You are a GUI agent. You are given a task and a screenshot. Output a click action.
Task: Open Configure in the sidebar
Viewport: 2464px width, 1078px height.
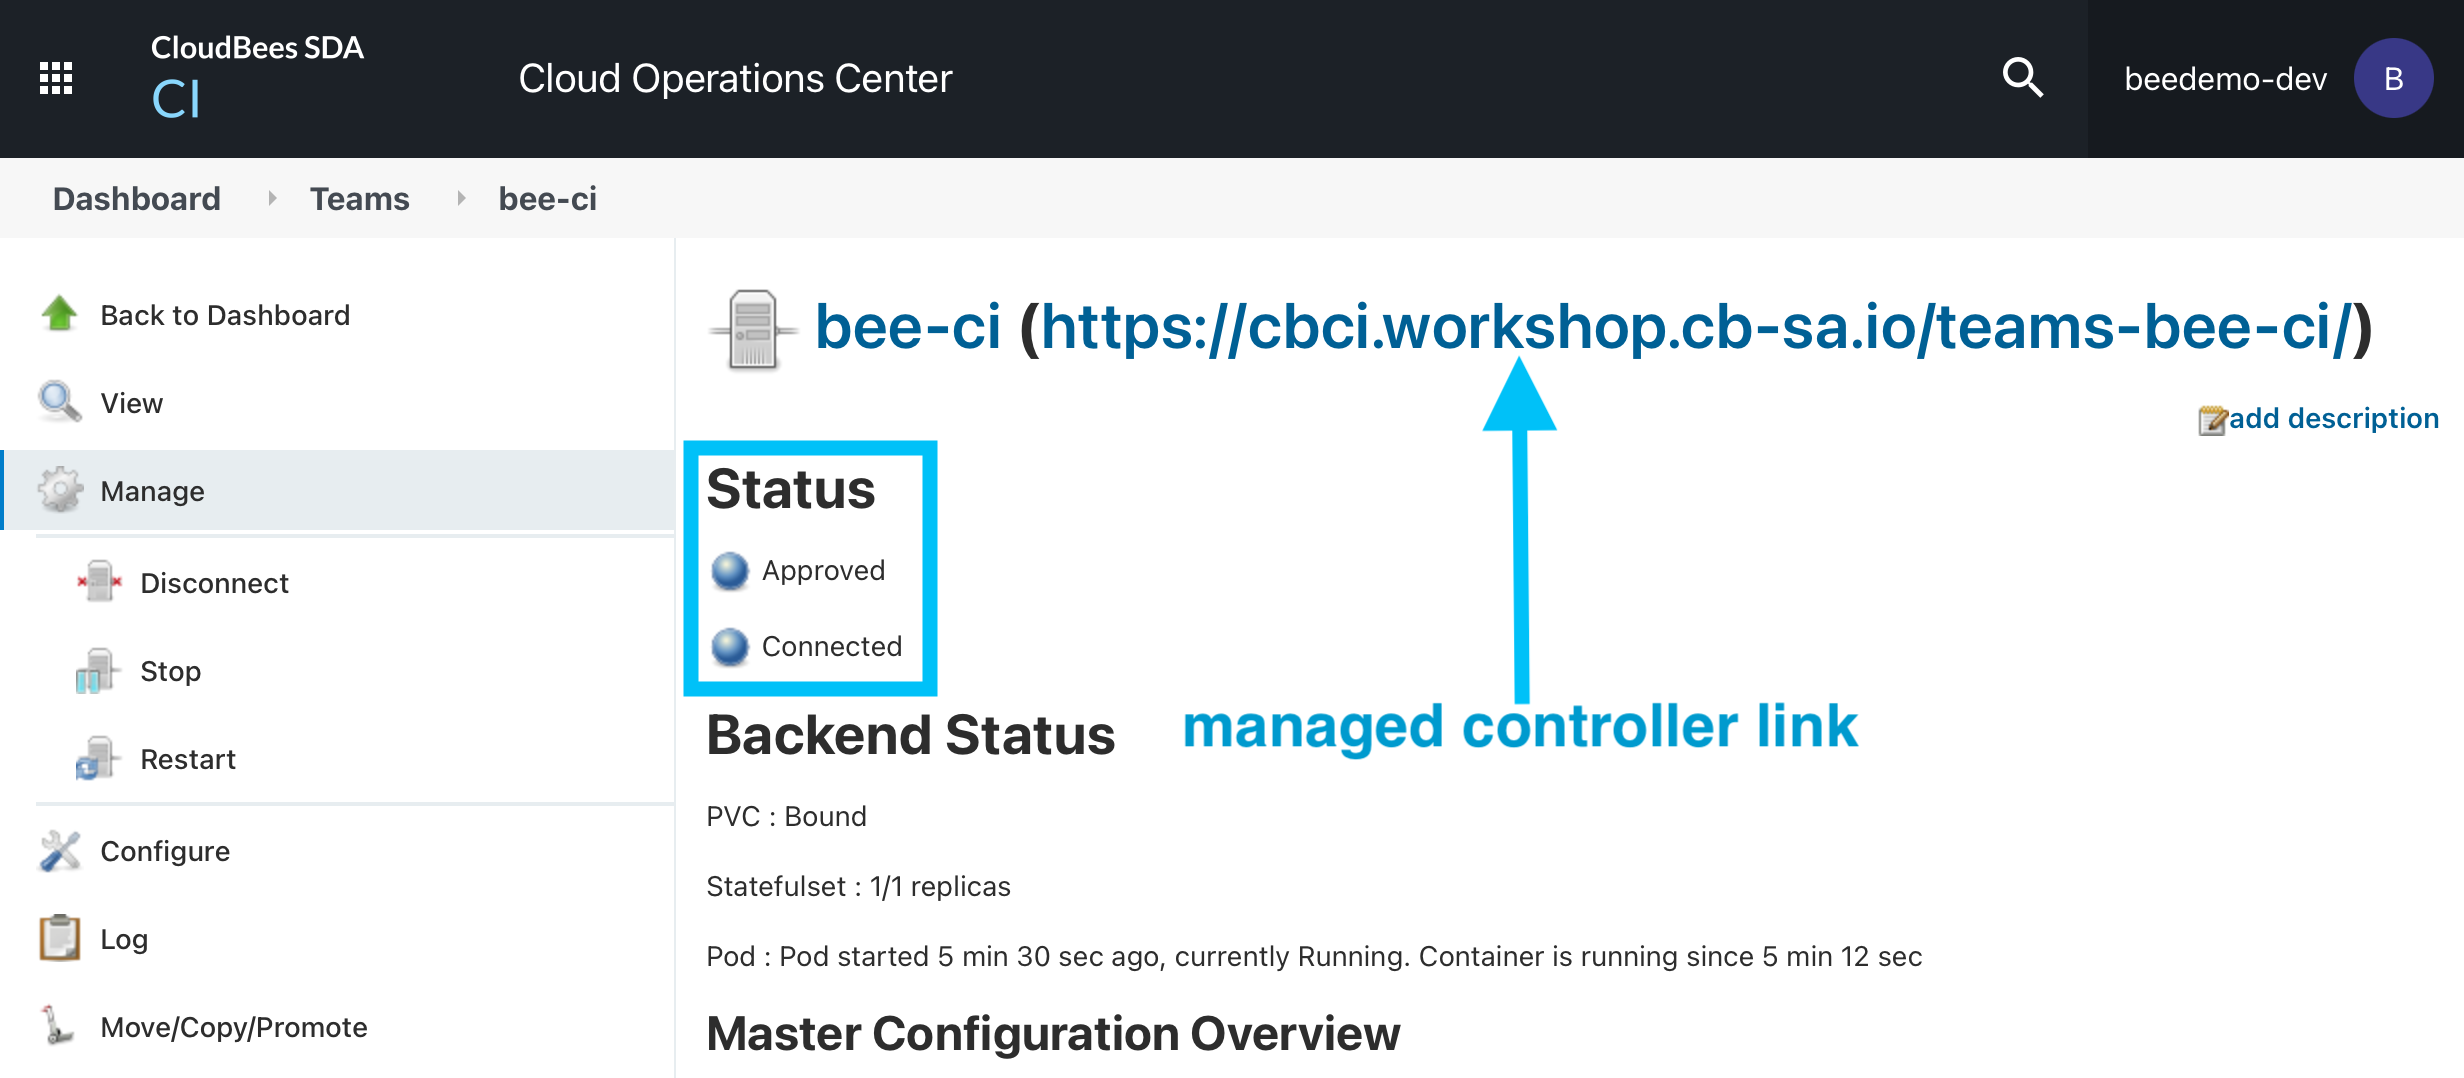pos(165,851)
